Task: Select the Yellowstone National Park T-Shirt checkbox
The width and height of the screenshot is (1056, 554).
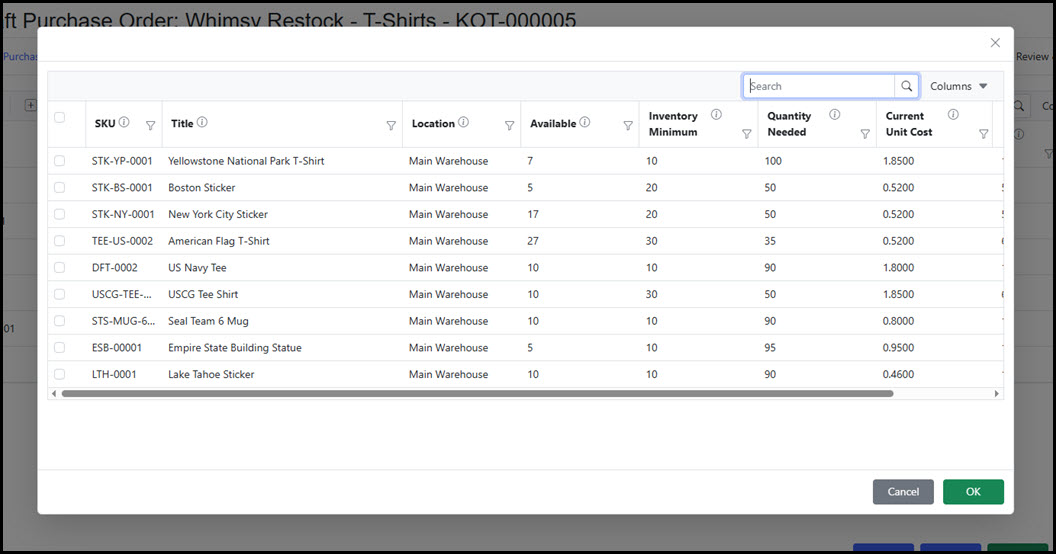Action: [60, 161]
